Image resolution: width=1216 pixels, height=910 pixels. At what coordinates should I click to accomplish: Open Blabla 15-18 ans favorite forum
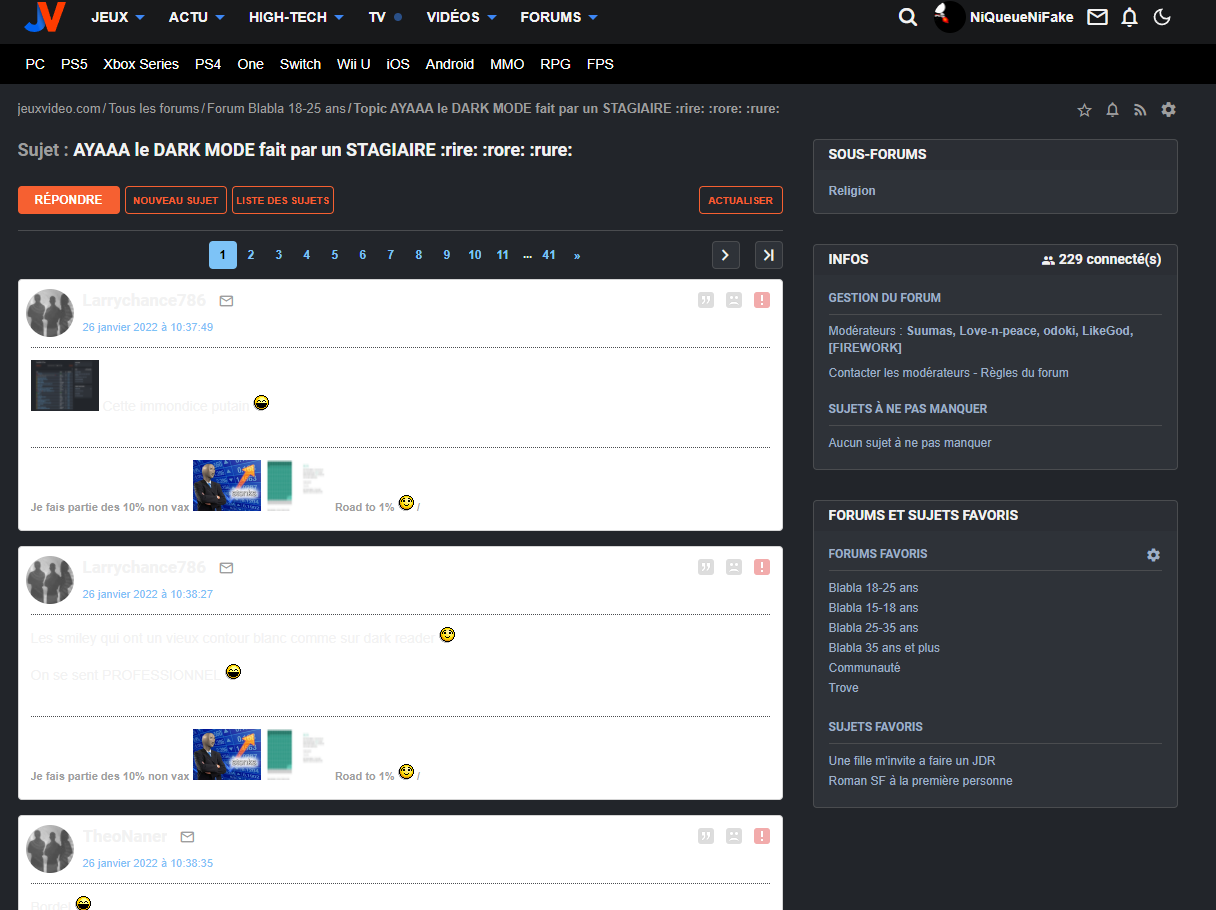[x=873, y=608]
